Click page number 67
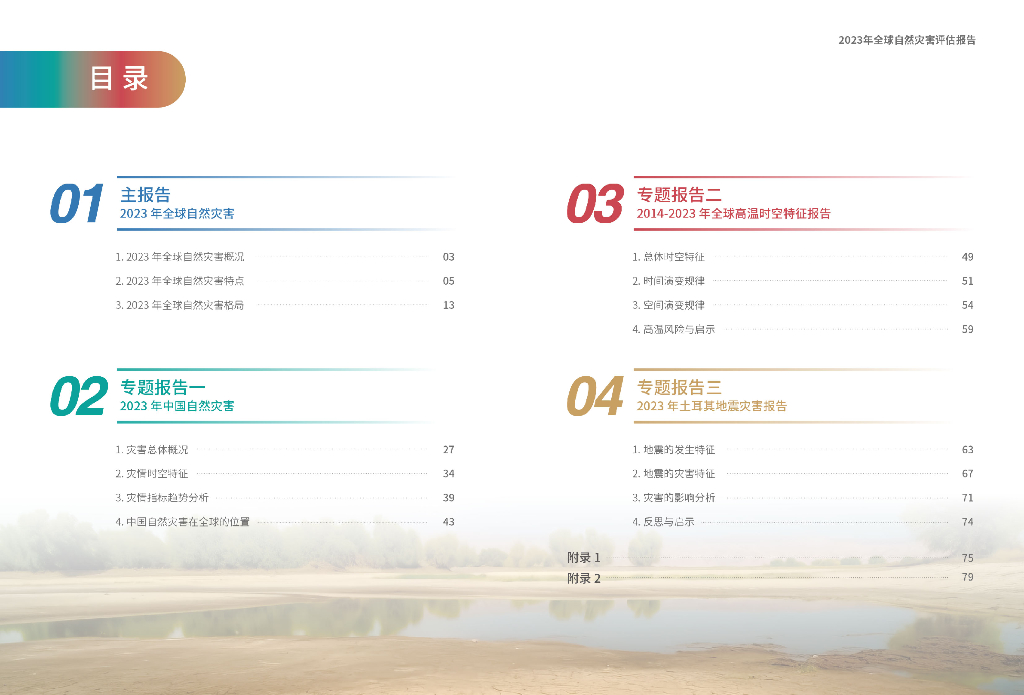The image size is (1024, 695). point(968,474)
